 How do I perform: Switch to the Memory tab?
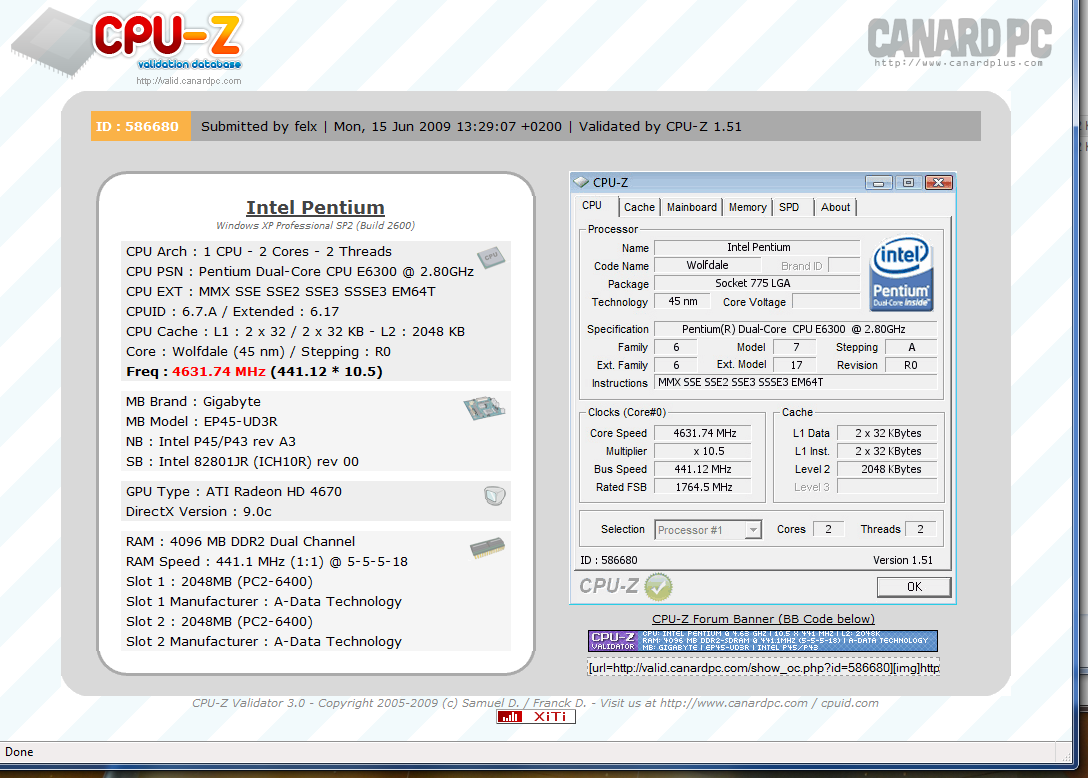[747, 207]
